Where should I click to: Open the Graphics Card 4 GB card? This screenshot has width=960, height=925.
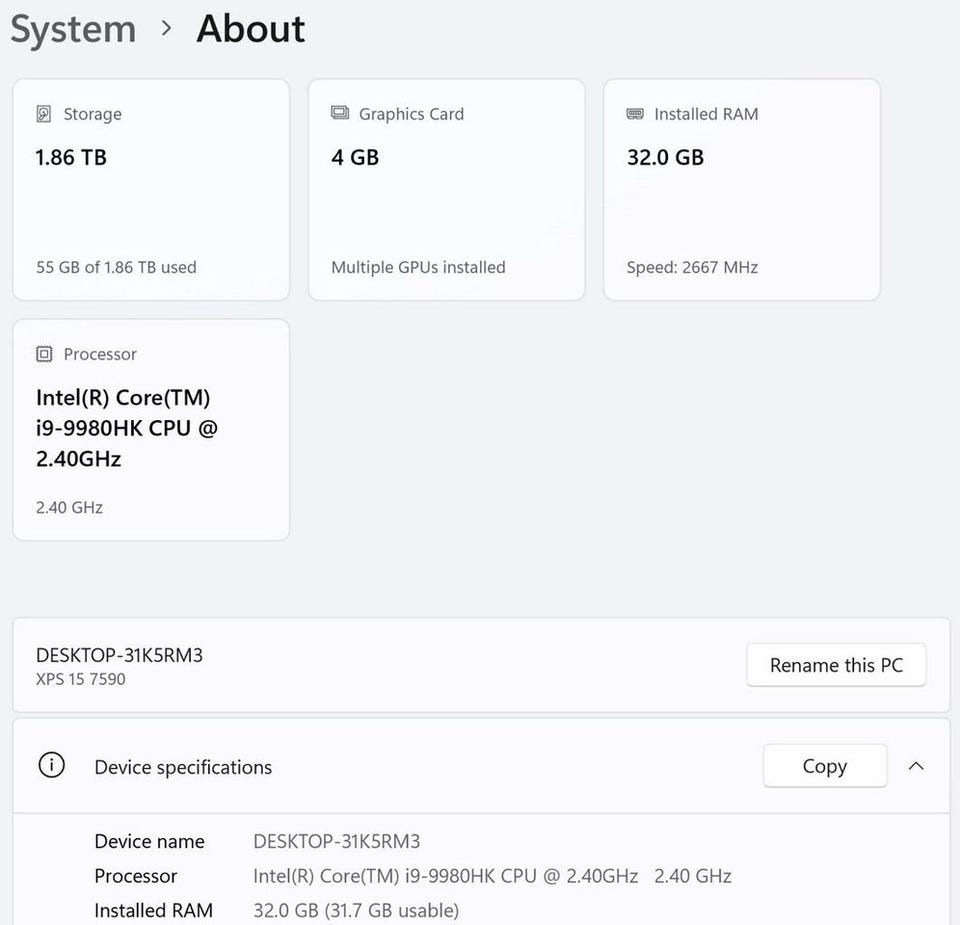pos(446,190)
